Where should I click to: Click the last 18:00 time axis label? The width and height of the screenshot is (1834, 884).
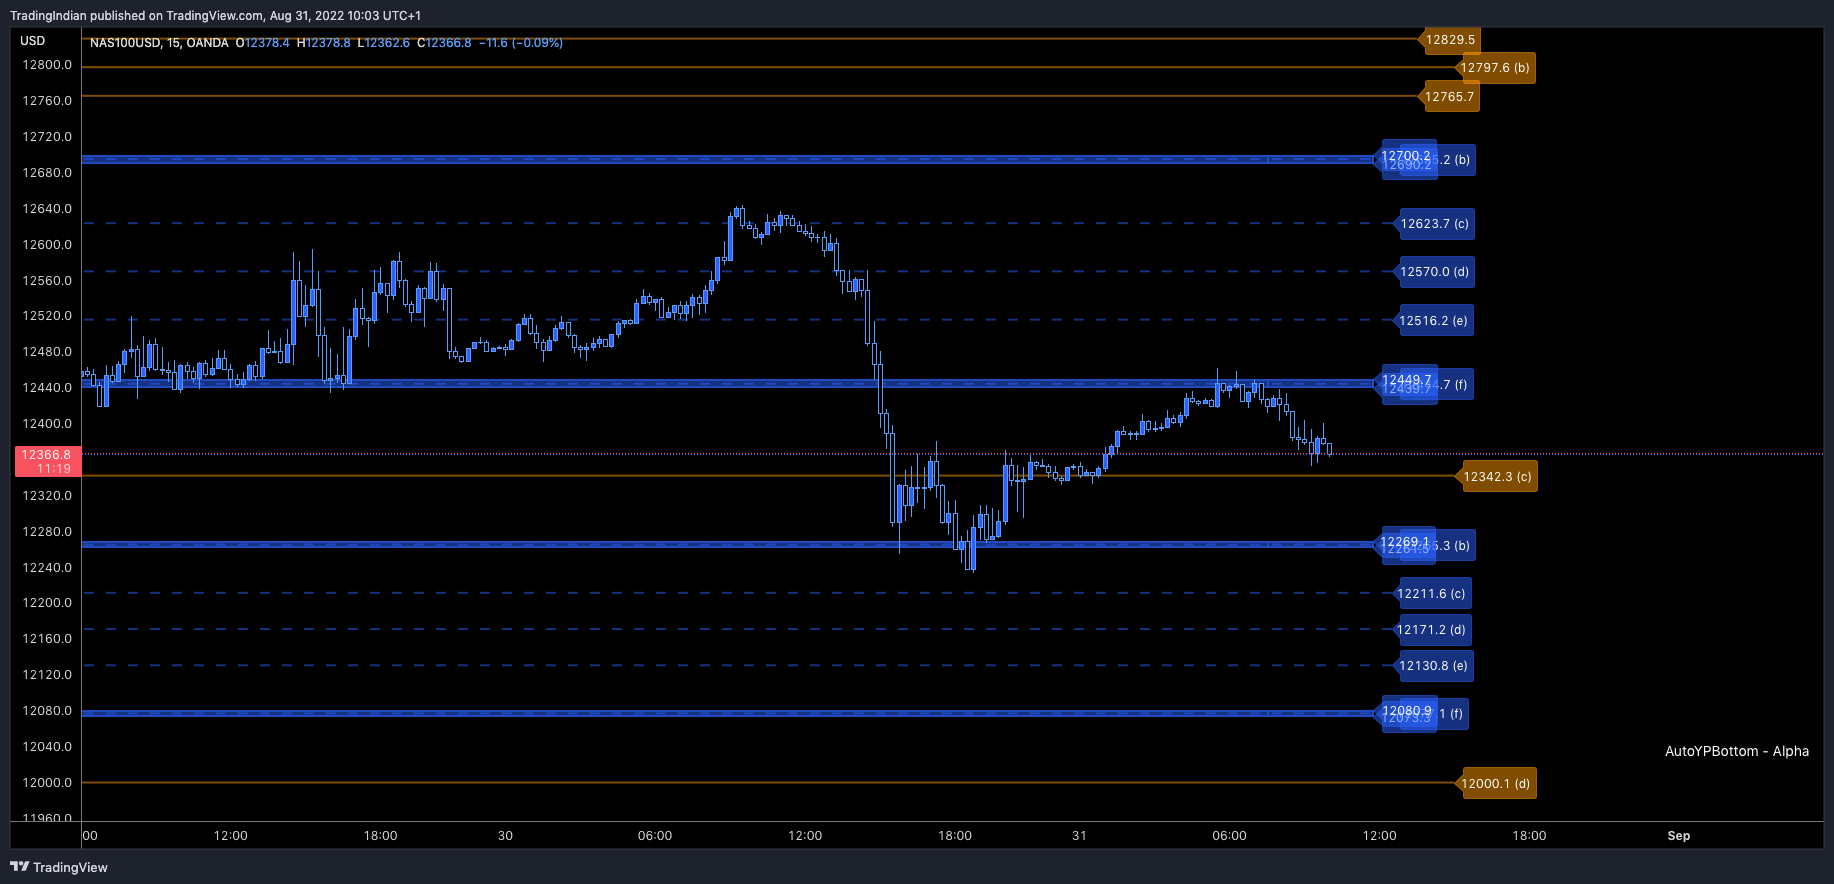[x=1529, y=836]
